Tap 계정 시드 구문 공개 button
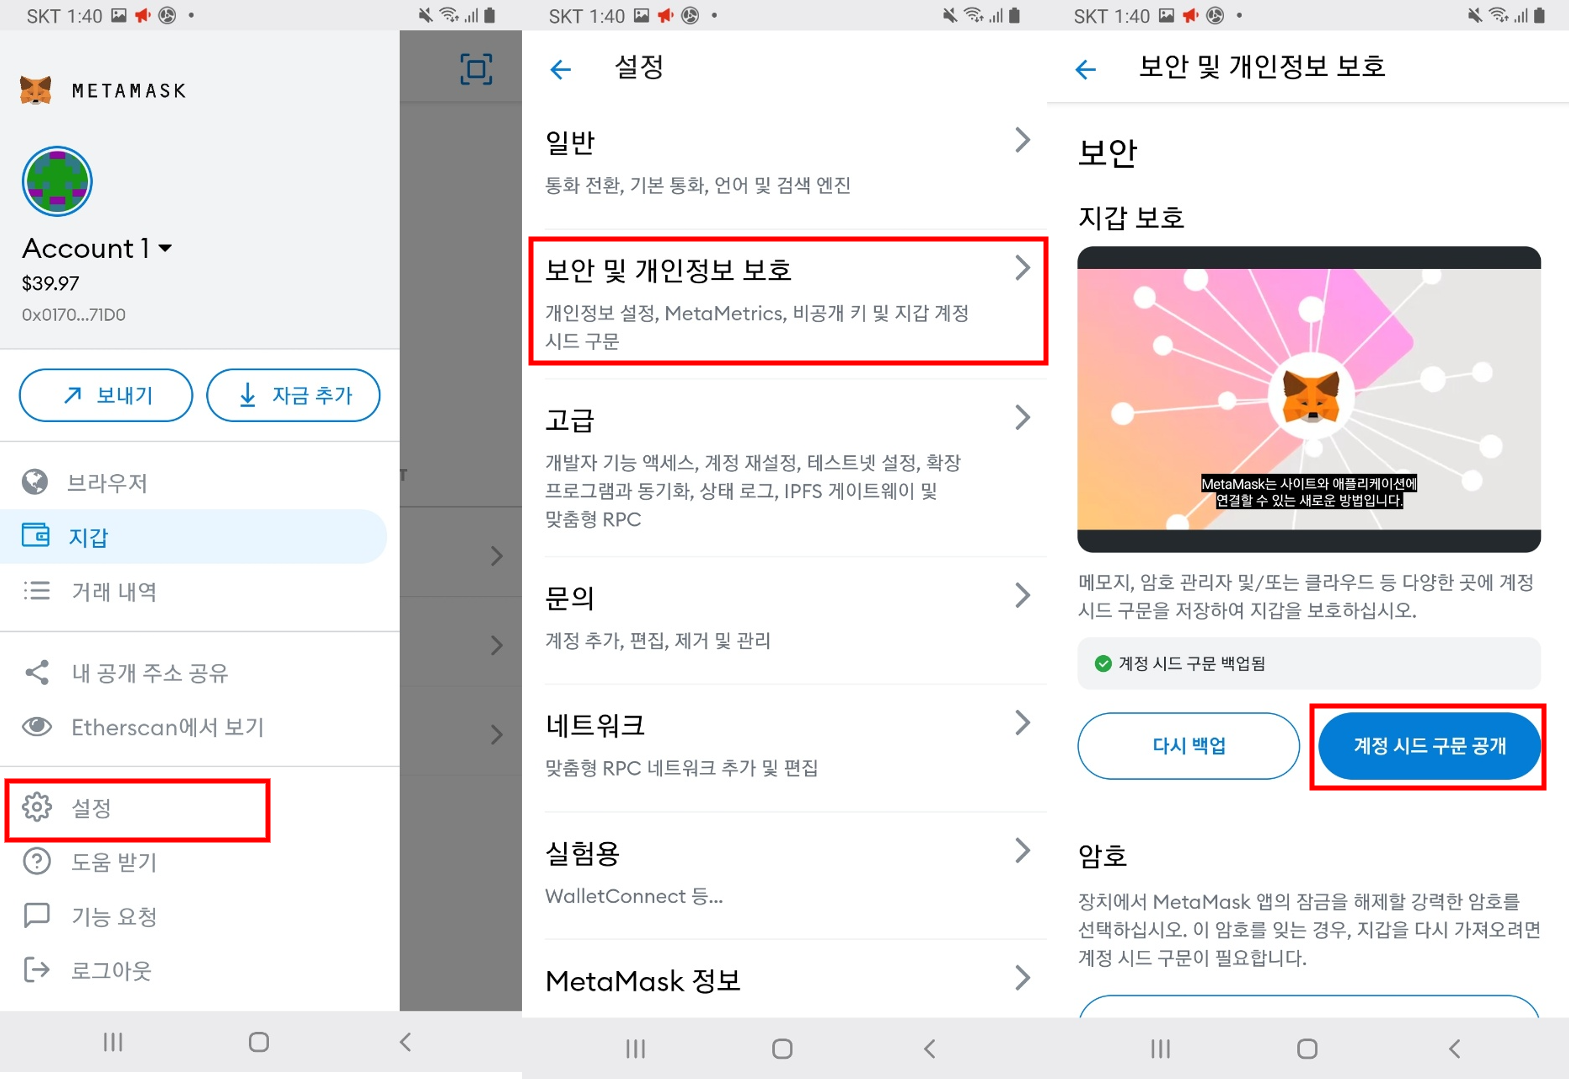The height and width of the screenshot is (1080, 1569). pyautogui.click(x=1429, y=746)
